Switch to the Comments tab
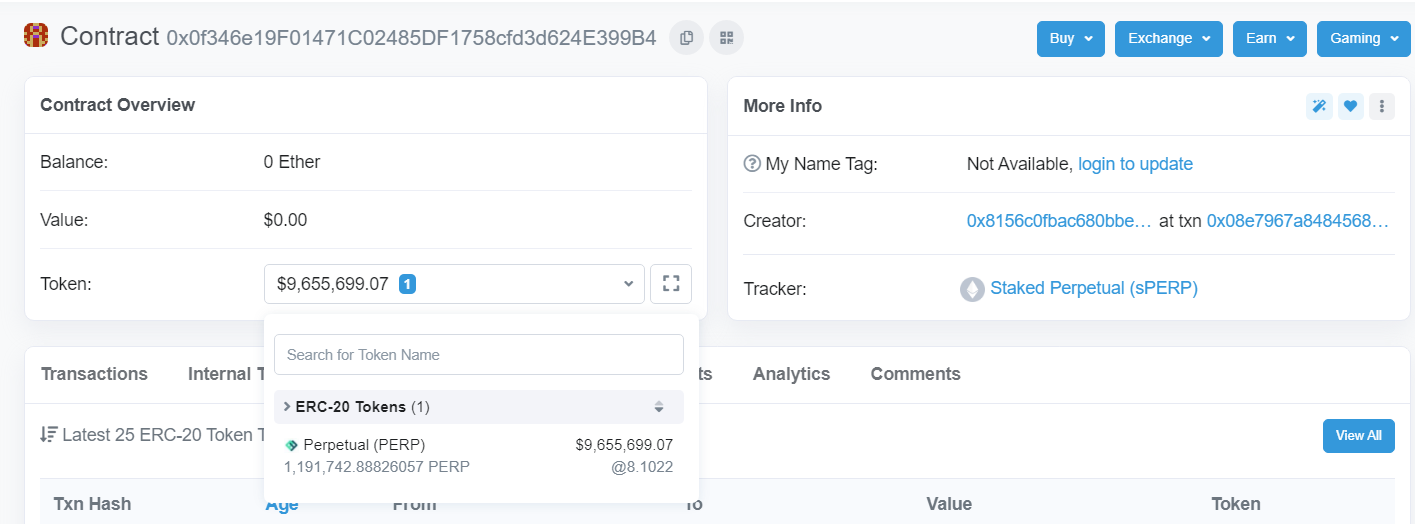This screenshot has height=524, width=1415. 915,374
